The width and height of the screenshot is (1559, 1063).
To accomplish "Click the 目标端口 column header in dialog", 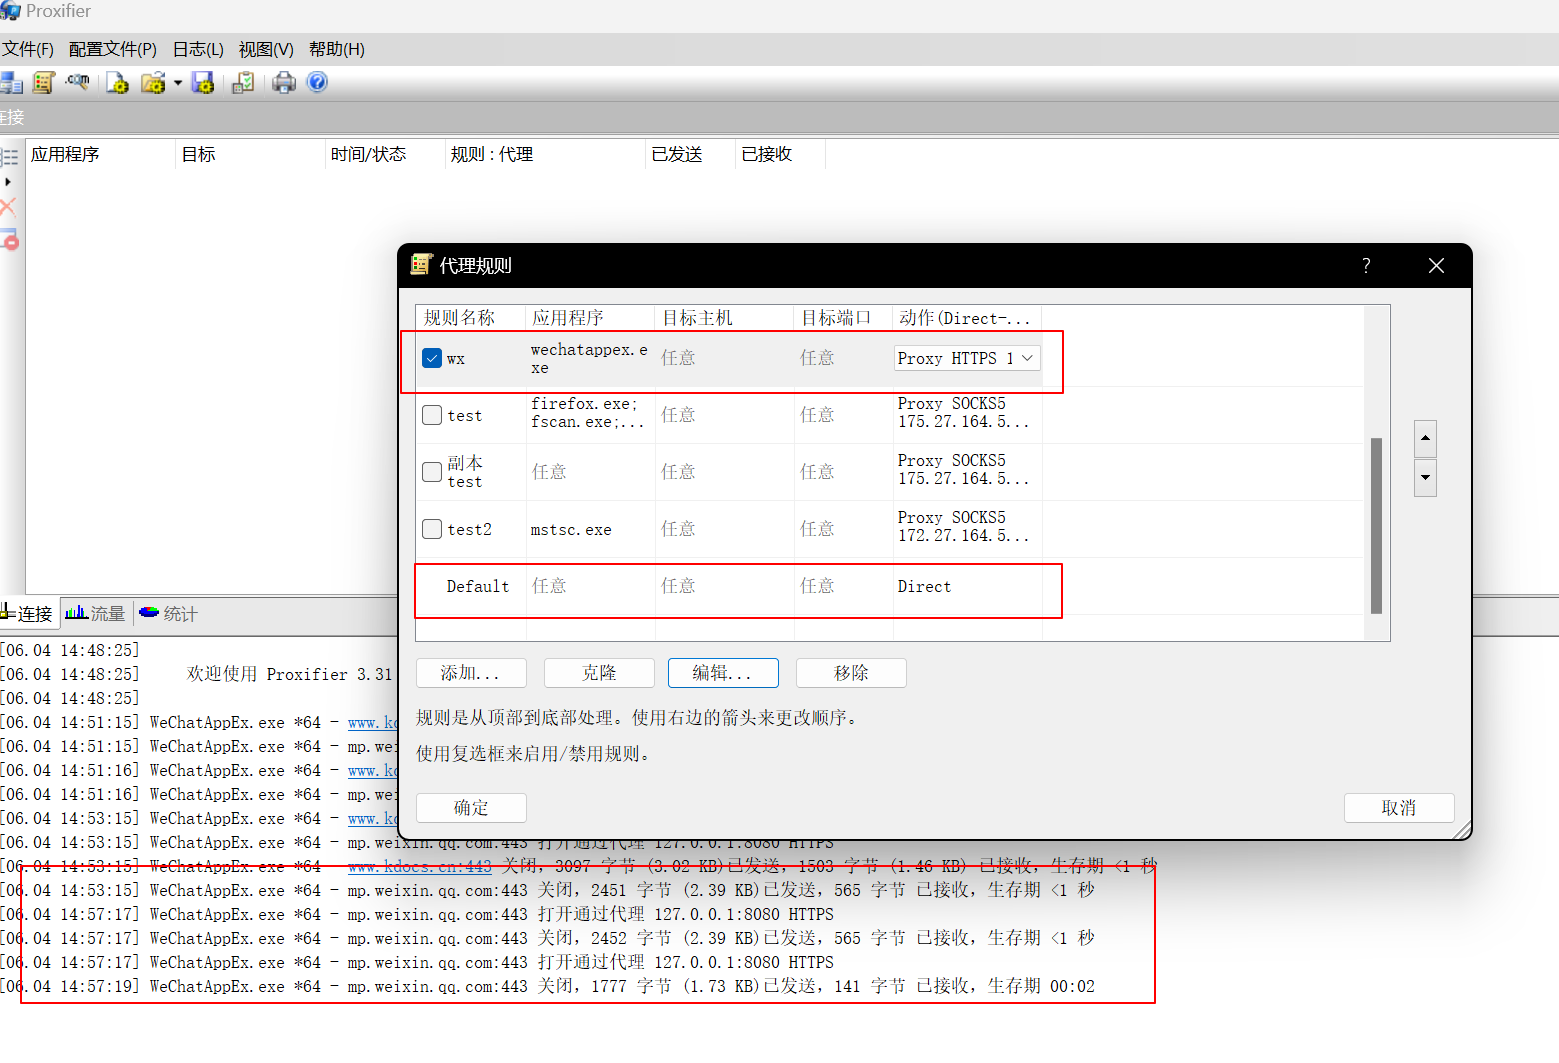I will [843, 318].
